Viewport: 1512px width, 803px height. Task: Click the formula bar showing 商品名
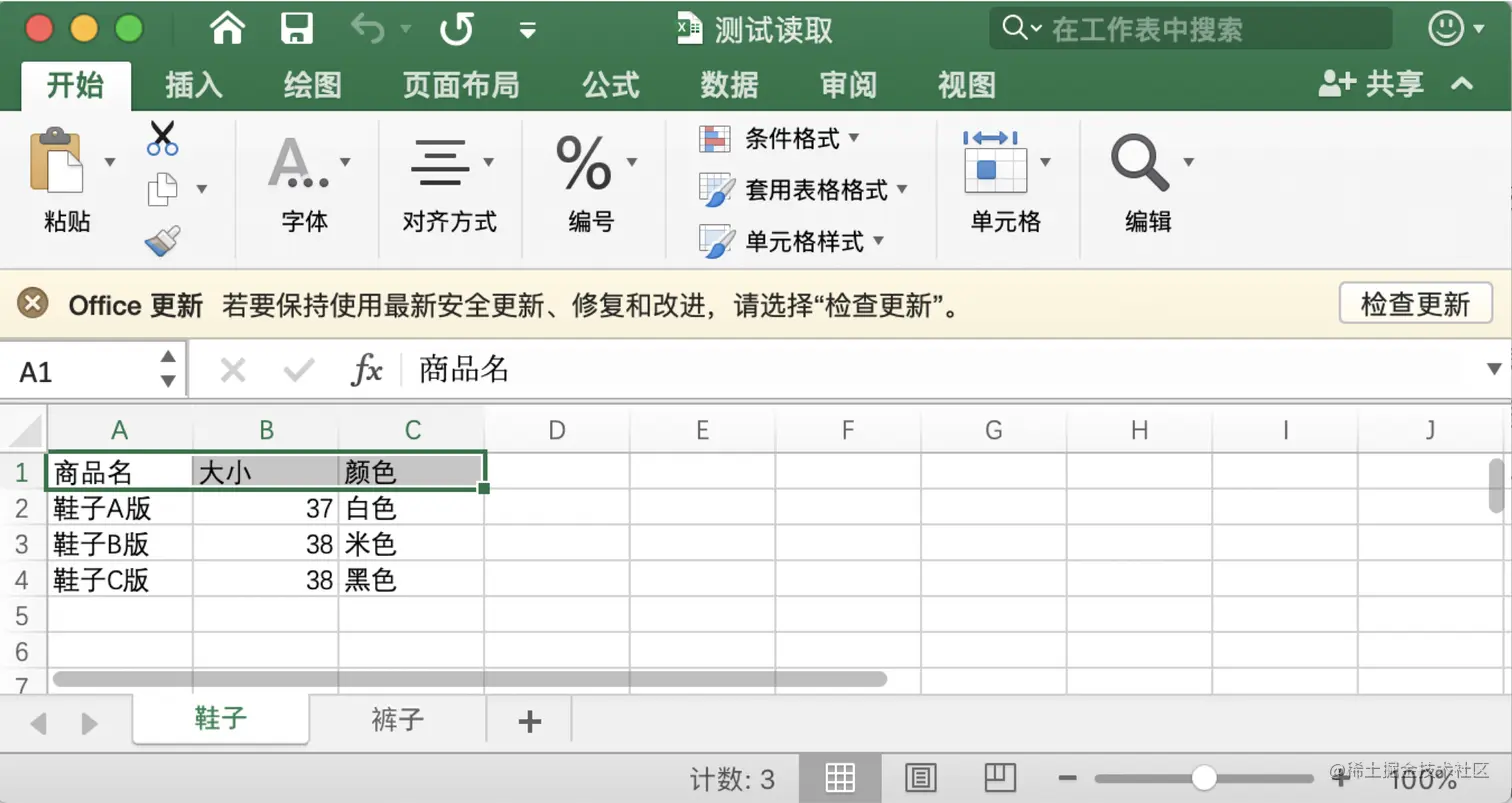point(940,371)
